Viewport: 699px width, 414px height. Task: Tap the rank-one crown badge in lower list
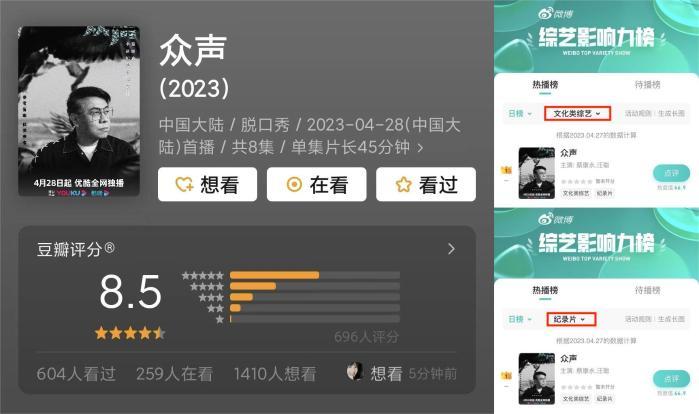[506, 376]
